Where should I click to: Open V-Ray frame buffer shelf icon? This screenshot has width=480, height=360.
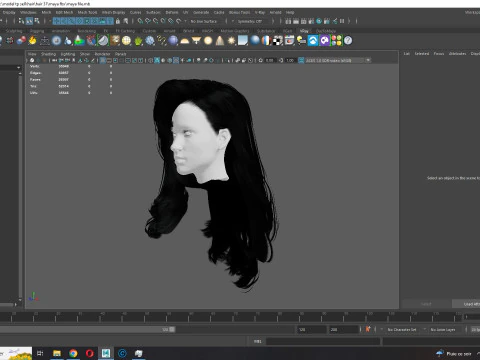pos(289,41)
